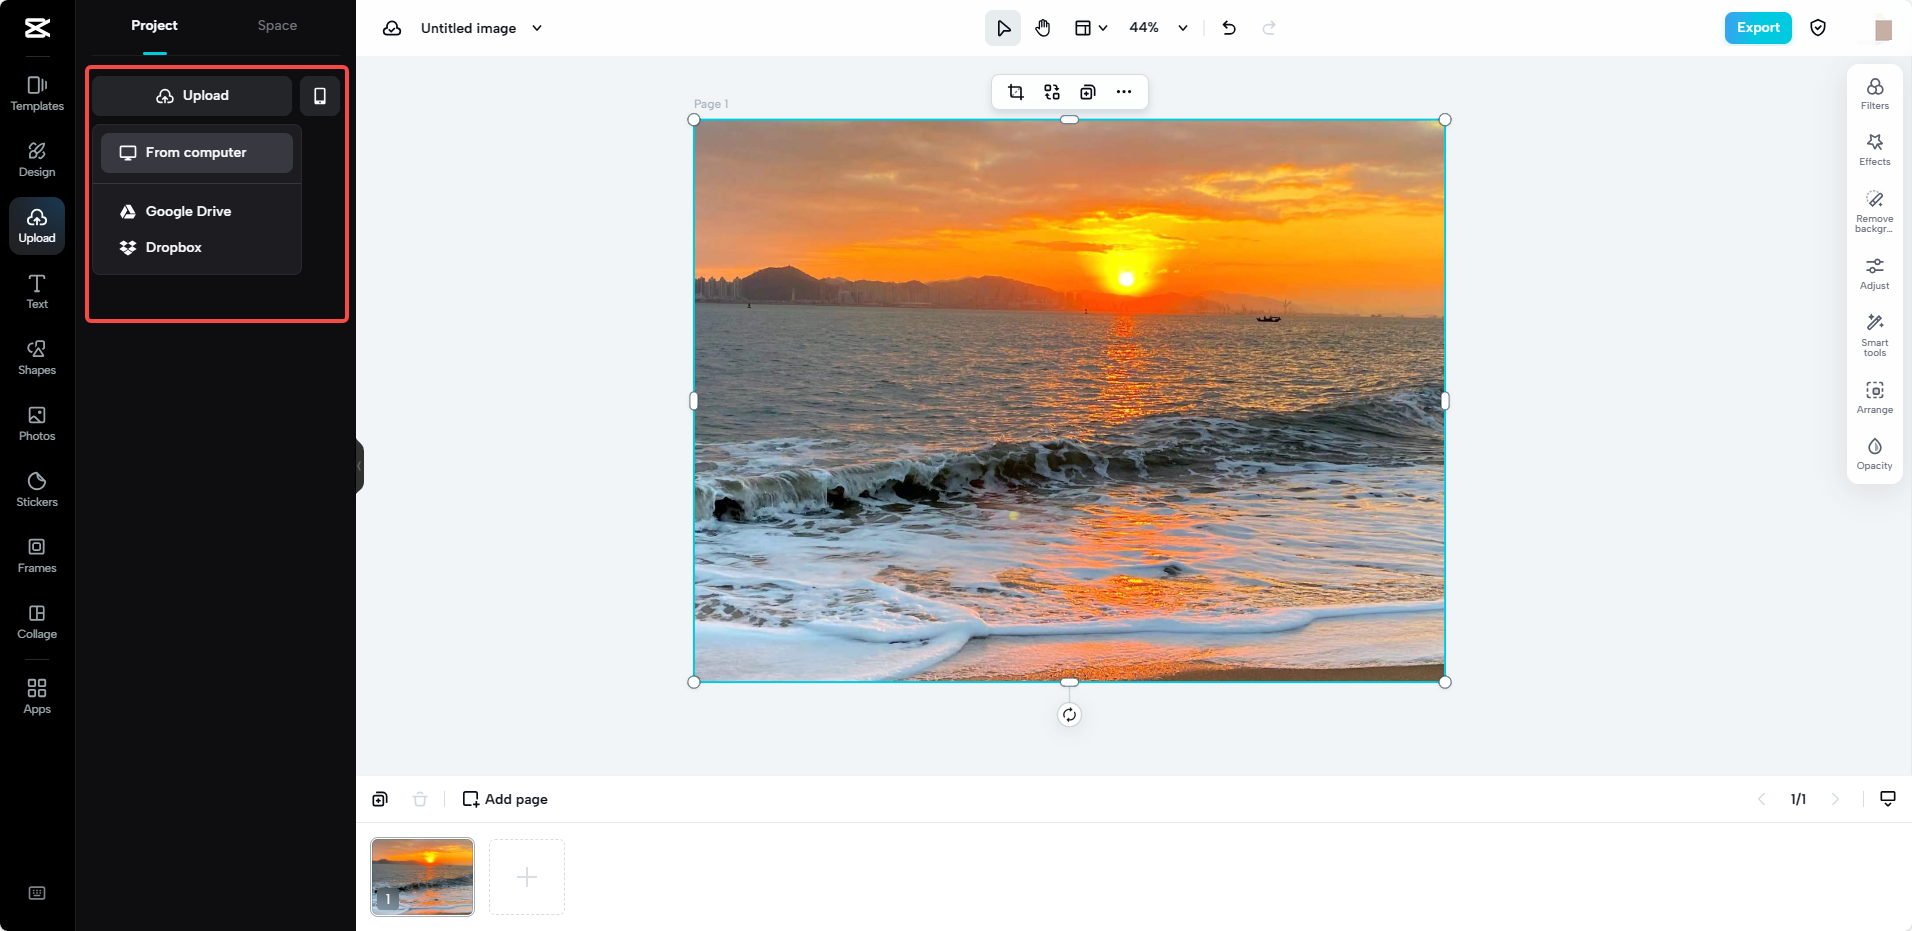Open the Templates panel
This screenshot has height=931, width=1912.
point(36,93)
